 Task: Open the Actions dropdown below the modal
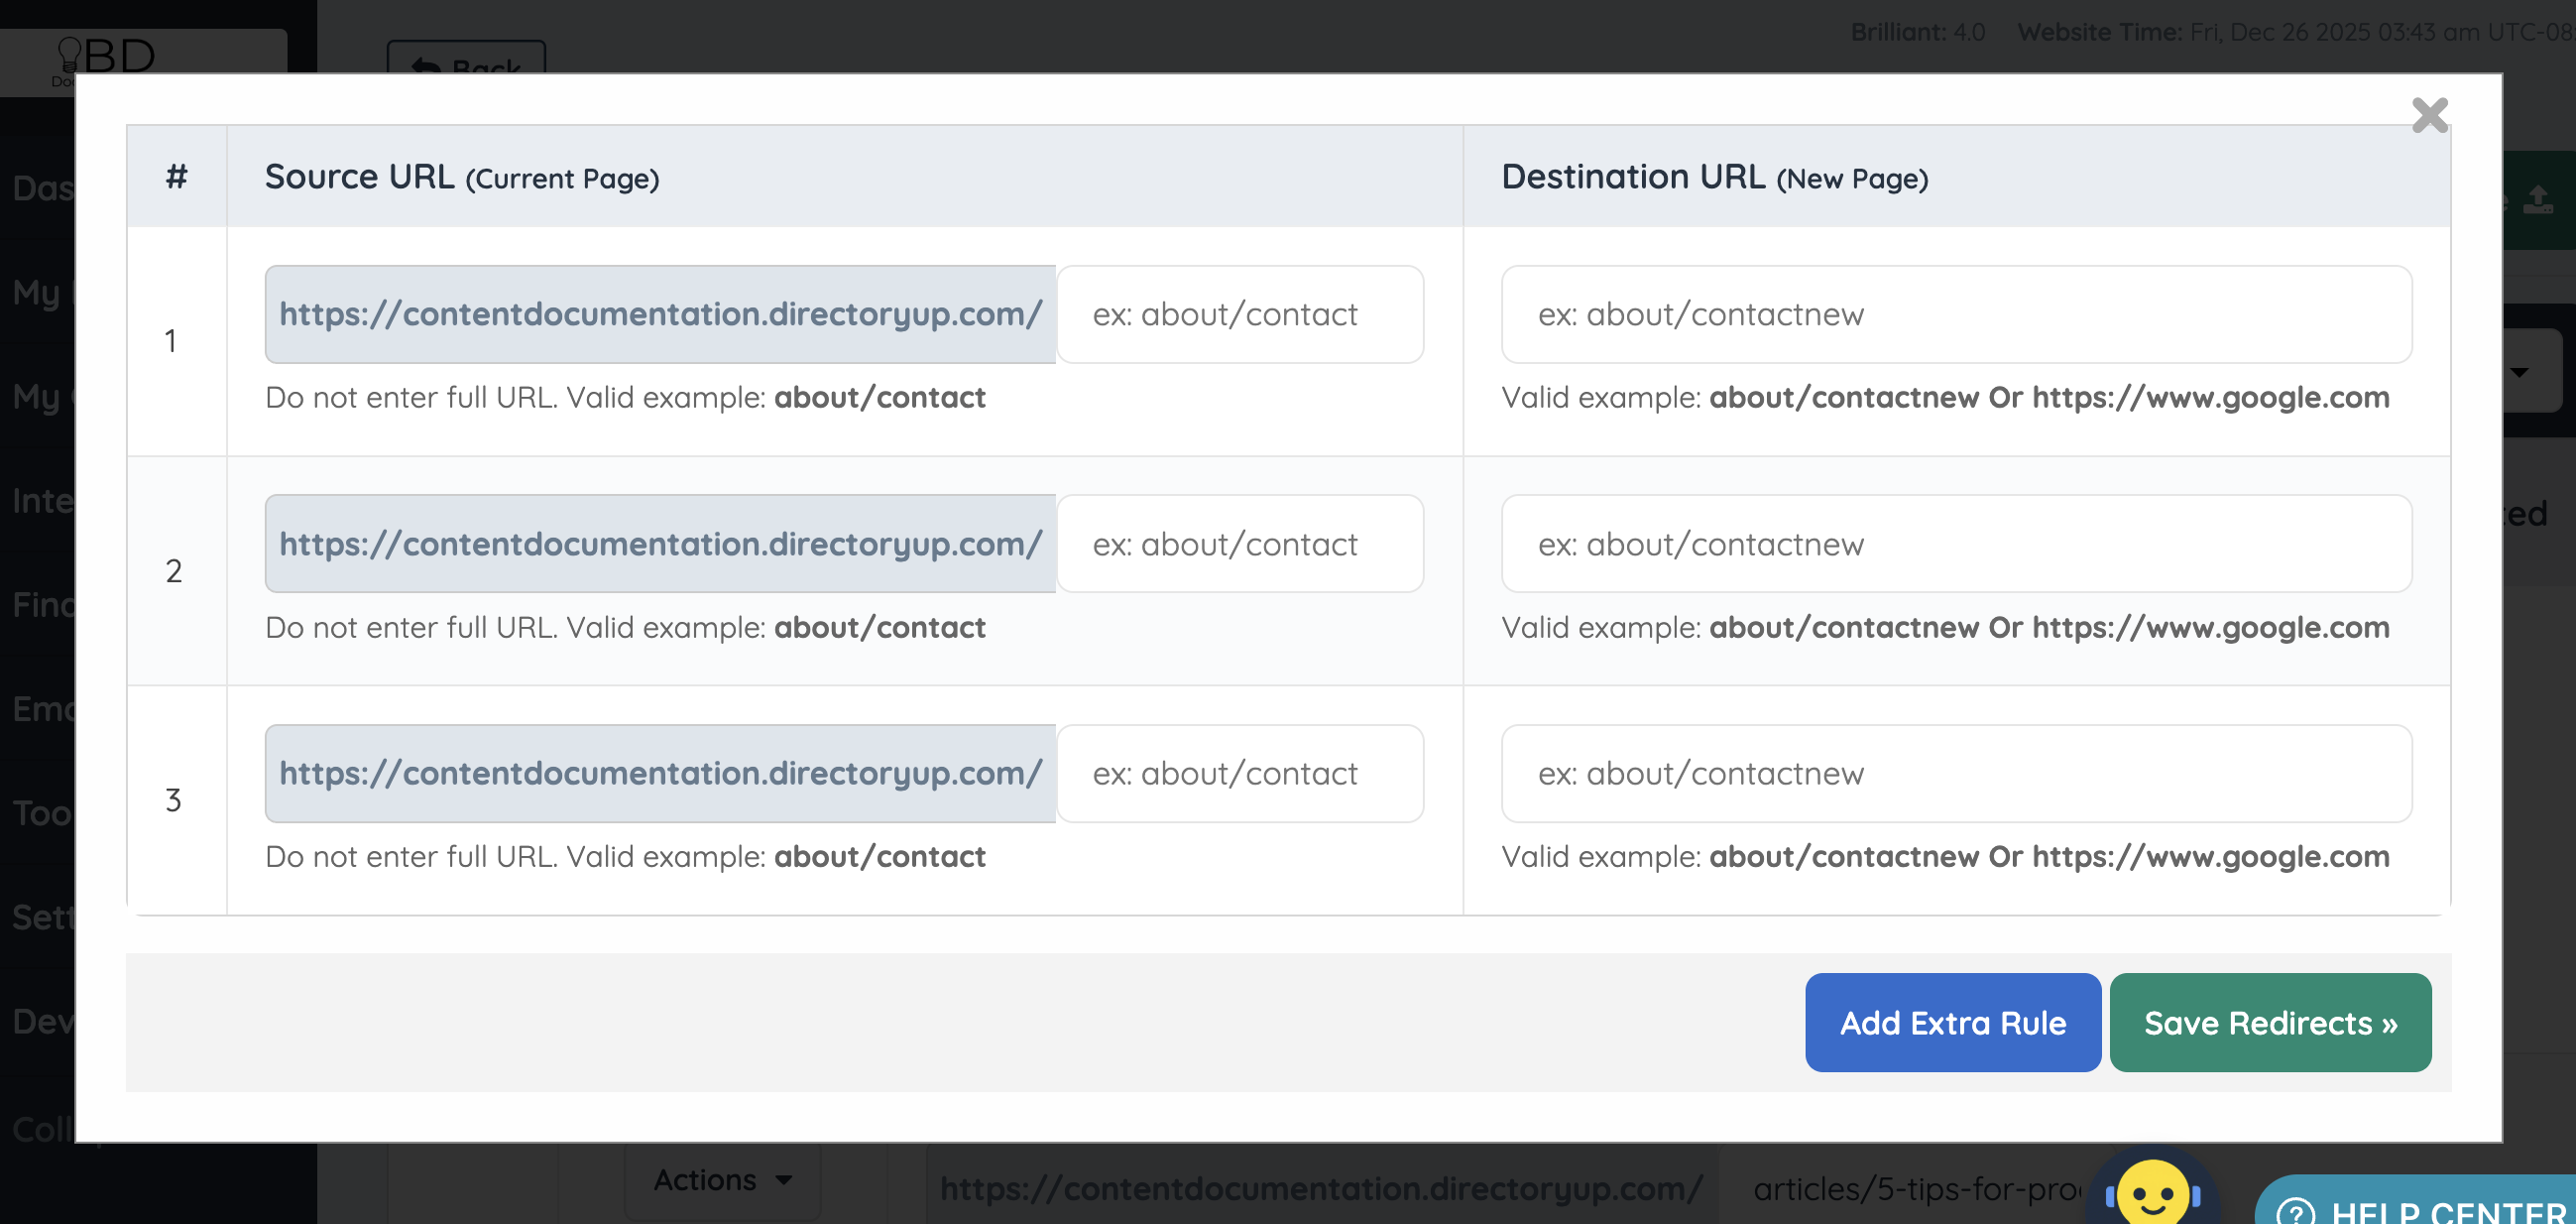[722, 1180]
